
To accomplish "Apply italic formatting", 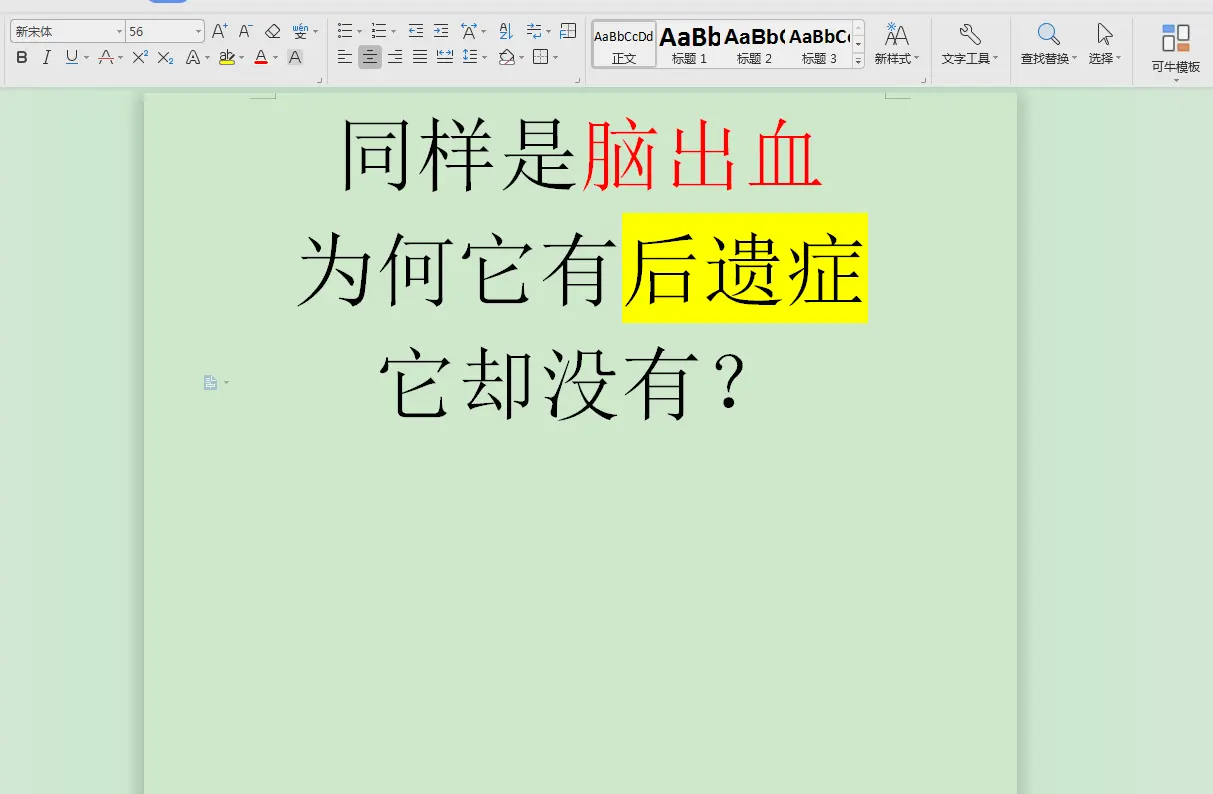I will coord(46,57).
